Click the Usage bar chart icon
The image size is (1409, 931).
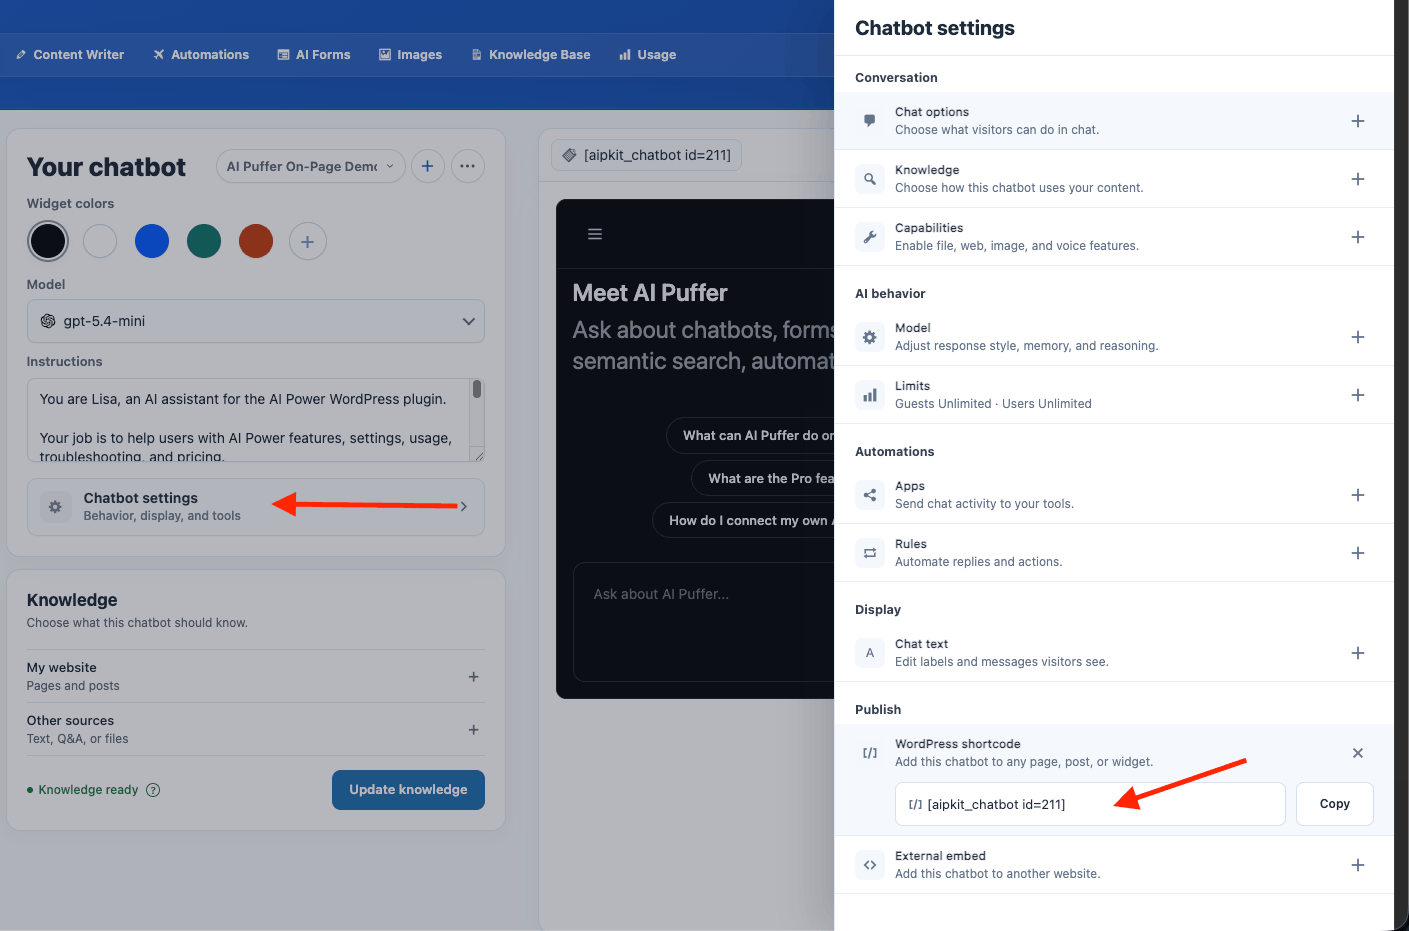(x=625, y=55)
